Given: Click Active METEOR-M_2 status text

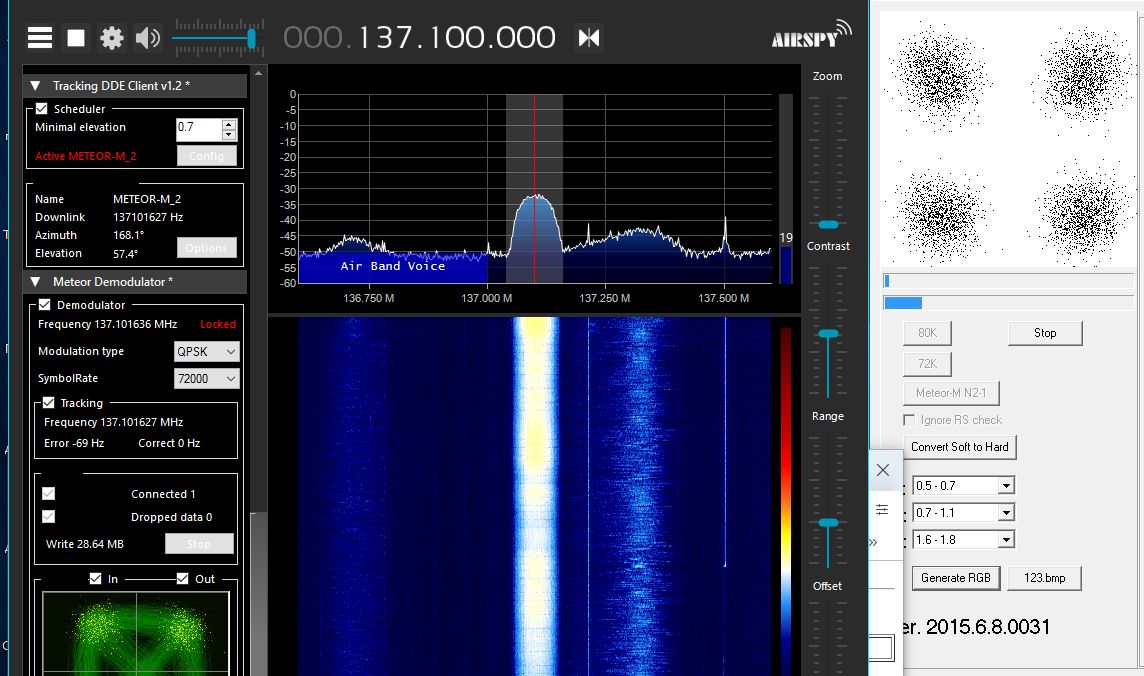Looking at the screenshot, I should coord(85,156).
